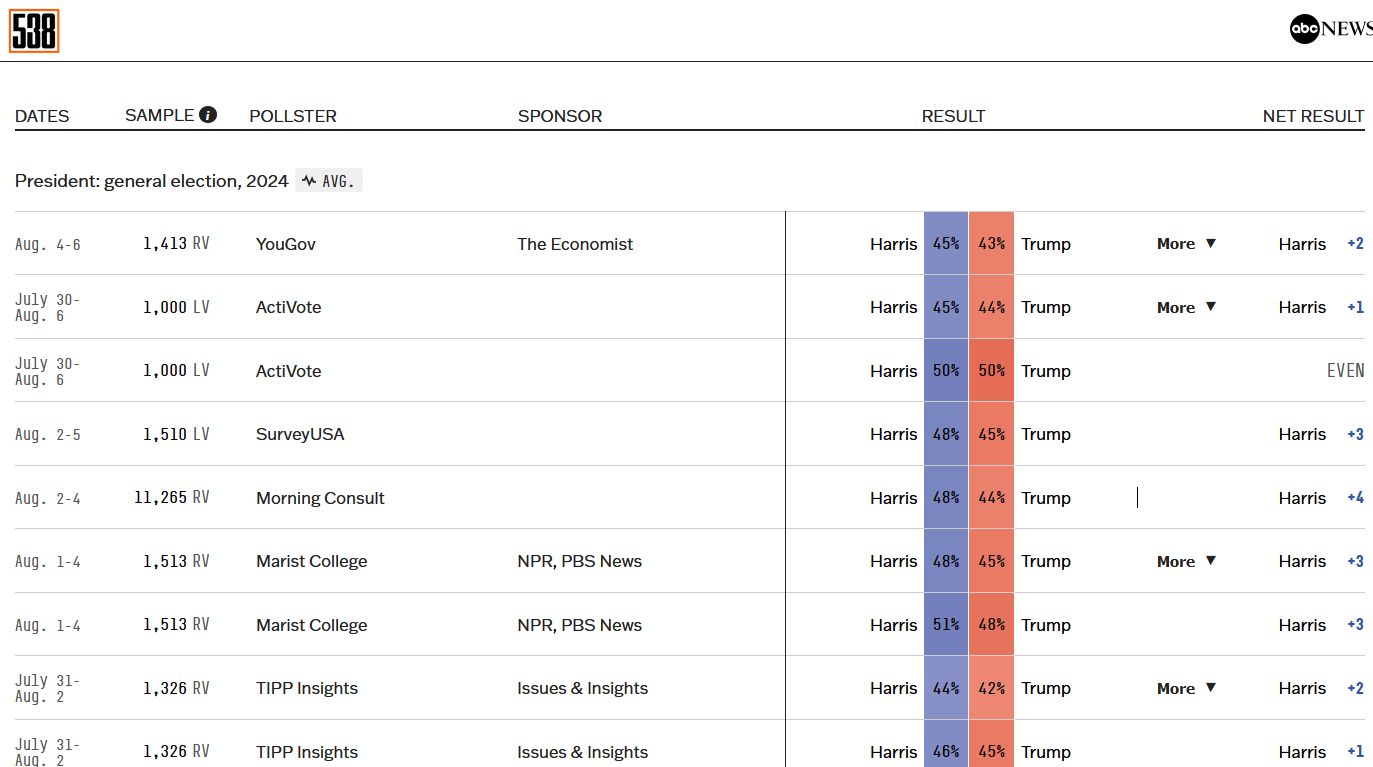Open the Morning Consult pollster link

coord(320,498)
